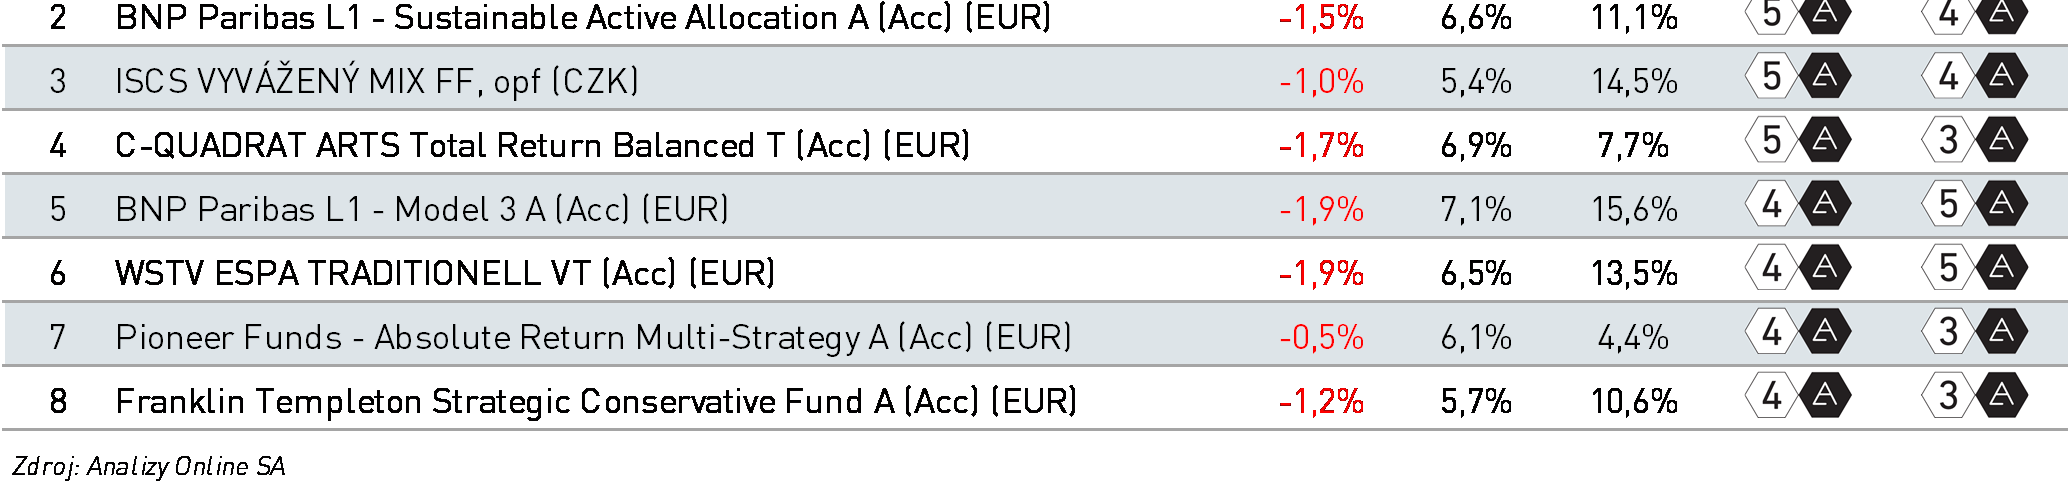Click the first rating badge for C-QUADRAT ARTS
The image size is (2069, 490).
tap(1798, 140)
